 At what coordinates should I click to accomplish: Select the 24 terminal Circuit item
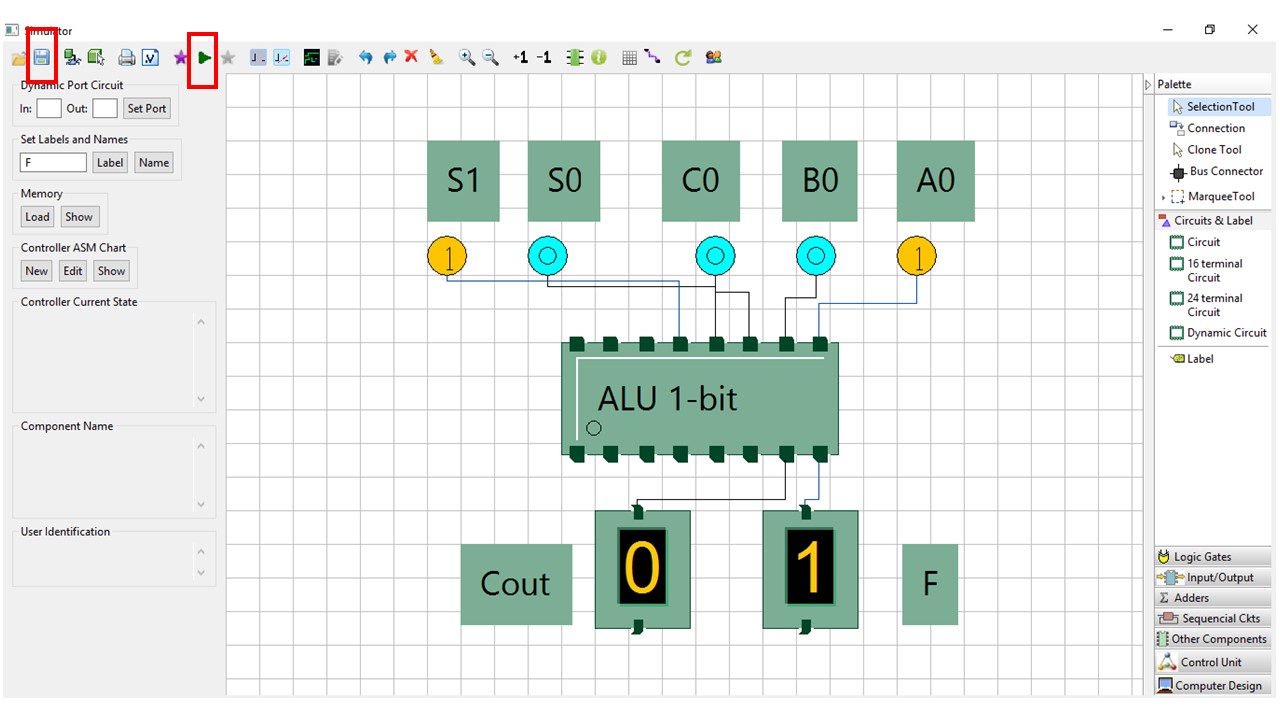(x=1205, y=305)
